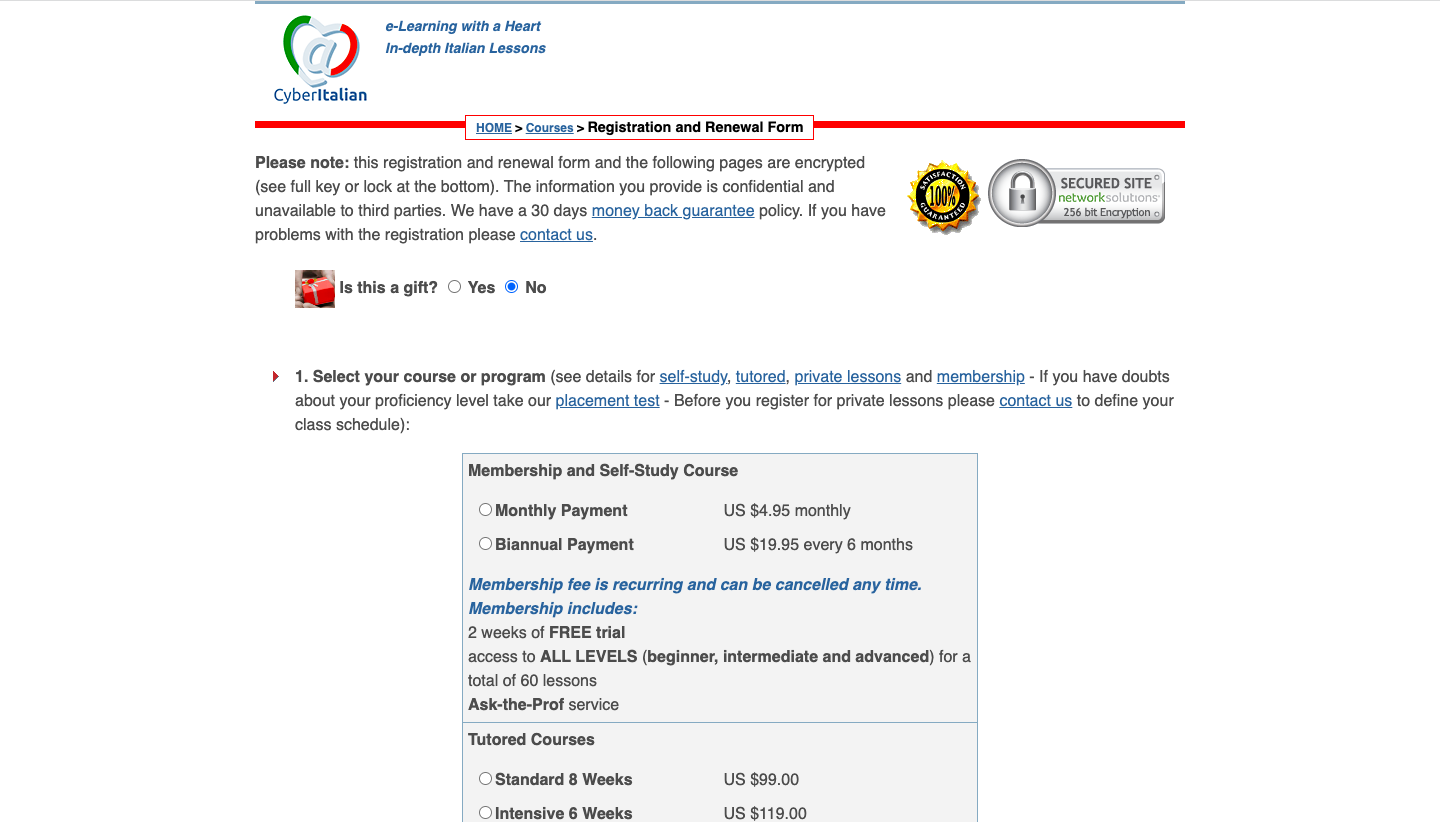1440x822 pixels.
Task: Open Courses breadcrumb link
Action: tap(549, 128)
